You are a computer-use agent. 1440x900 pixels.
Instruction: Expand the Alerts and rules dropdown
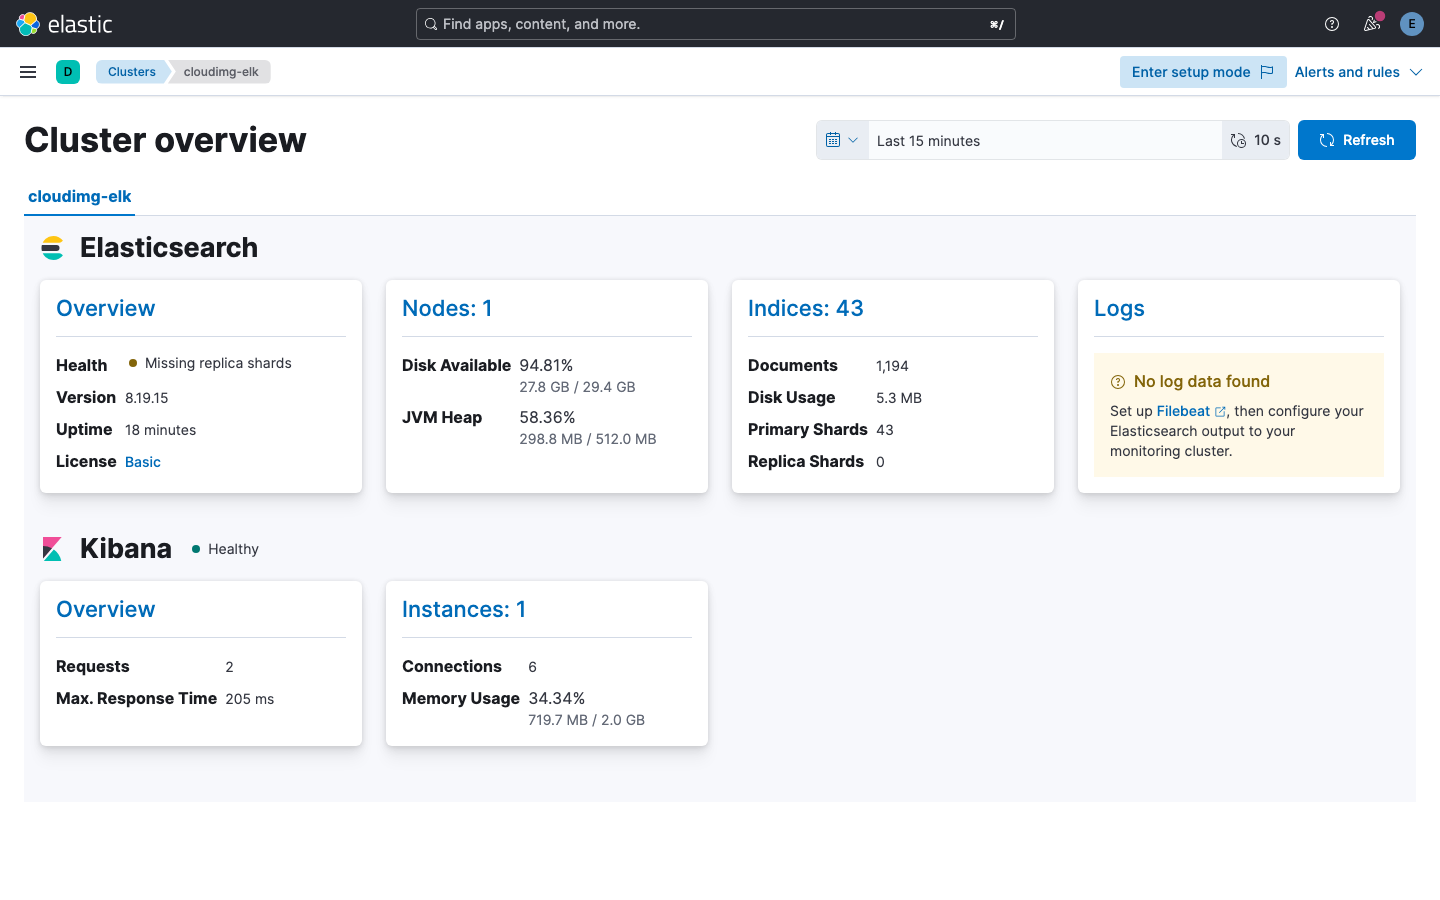[x=1358, y=72]
